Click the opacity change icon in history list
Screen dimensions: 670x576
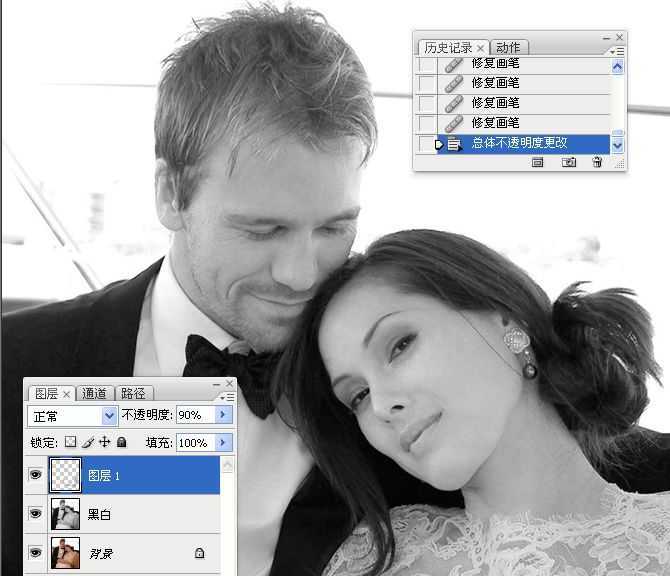pyautogui.click(x=455, y=144)
